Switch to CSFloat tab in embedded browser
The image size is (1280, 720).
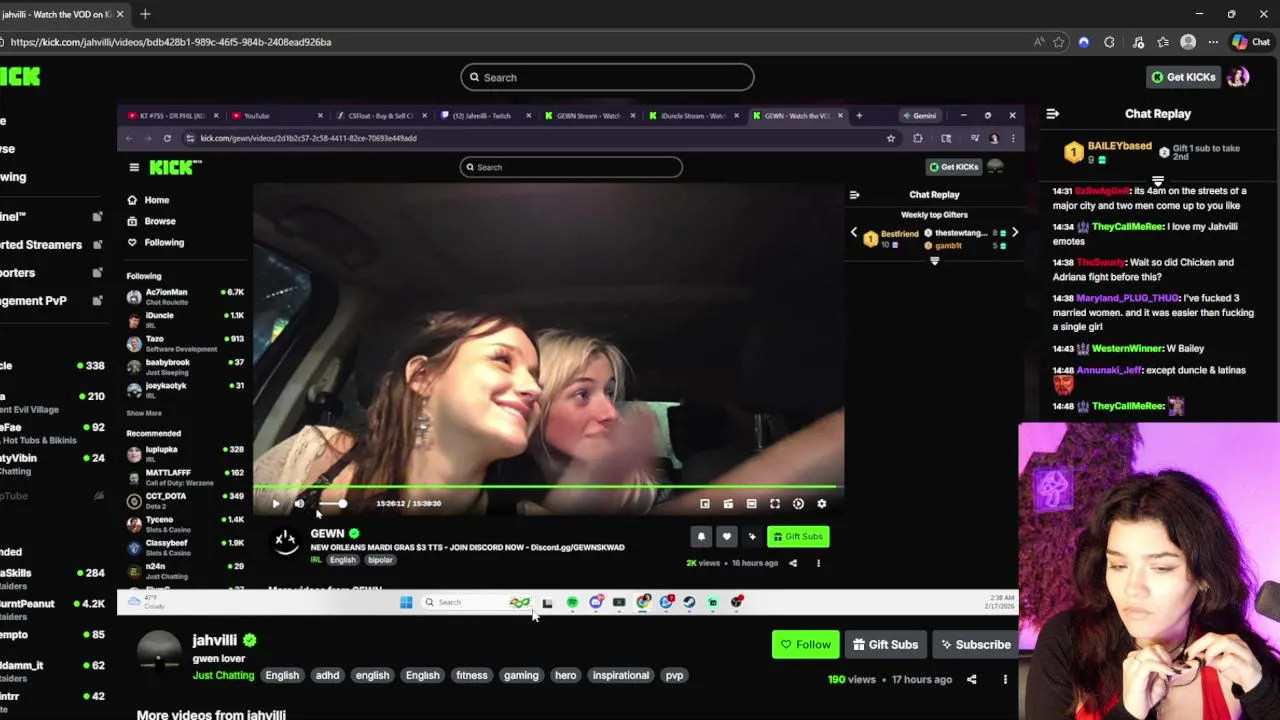(381, 116)
